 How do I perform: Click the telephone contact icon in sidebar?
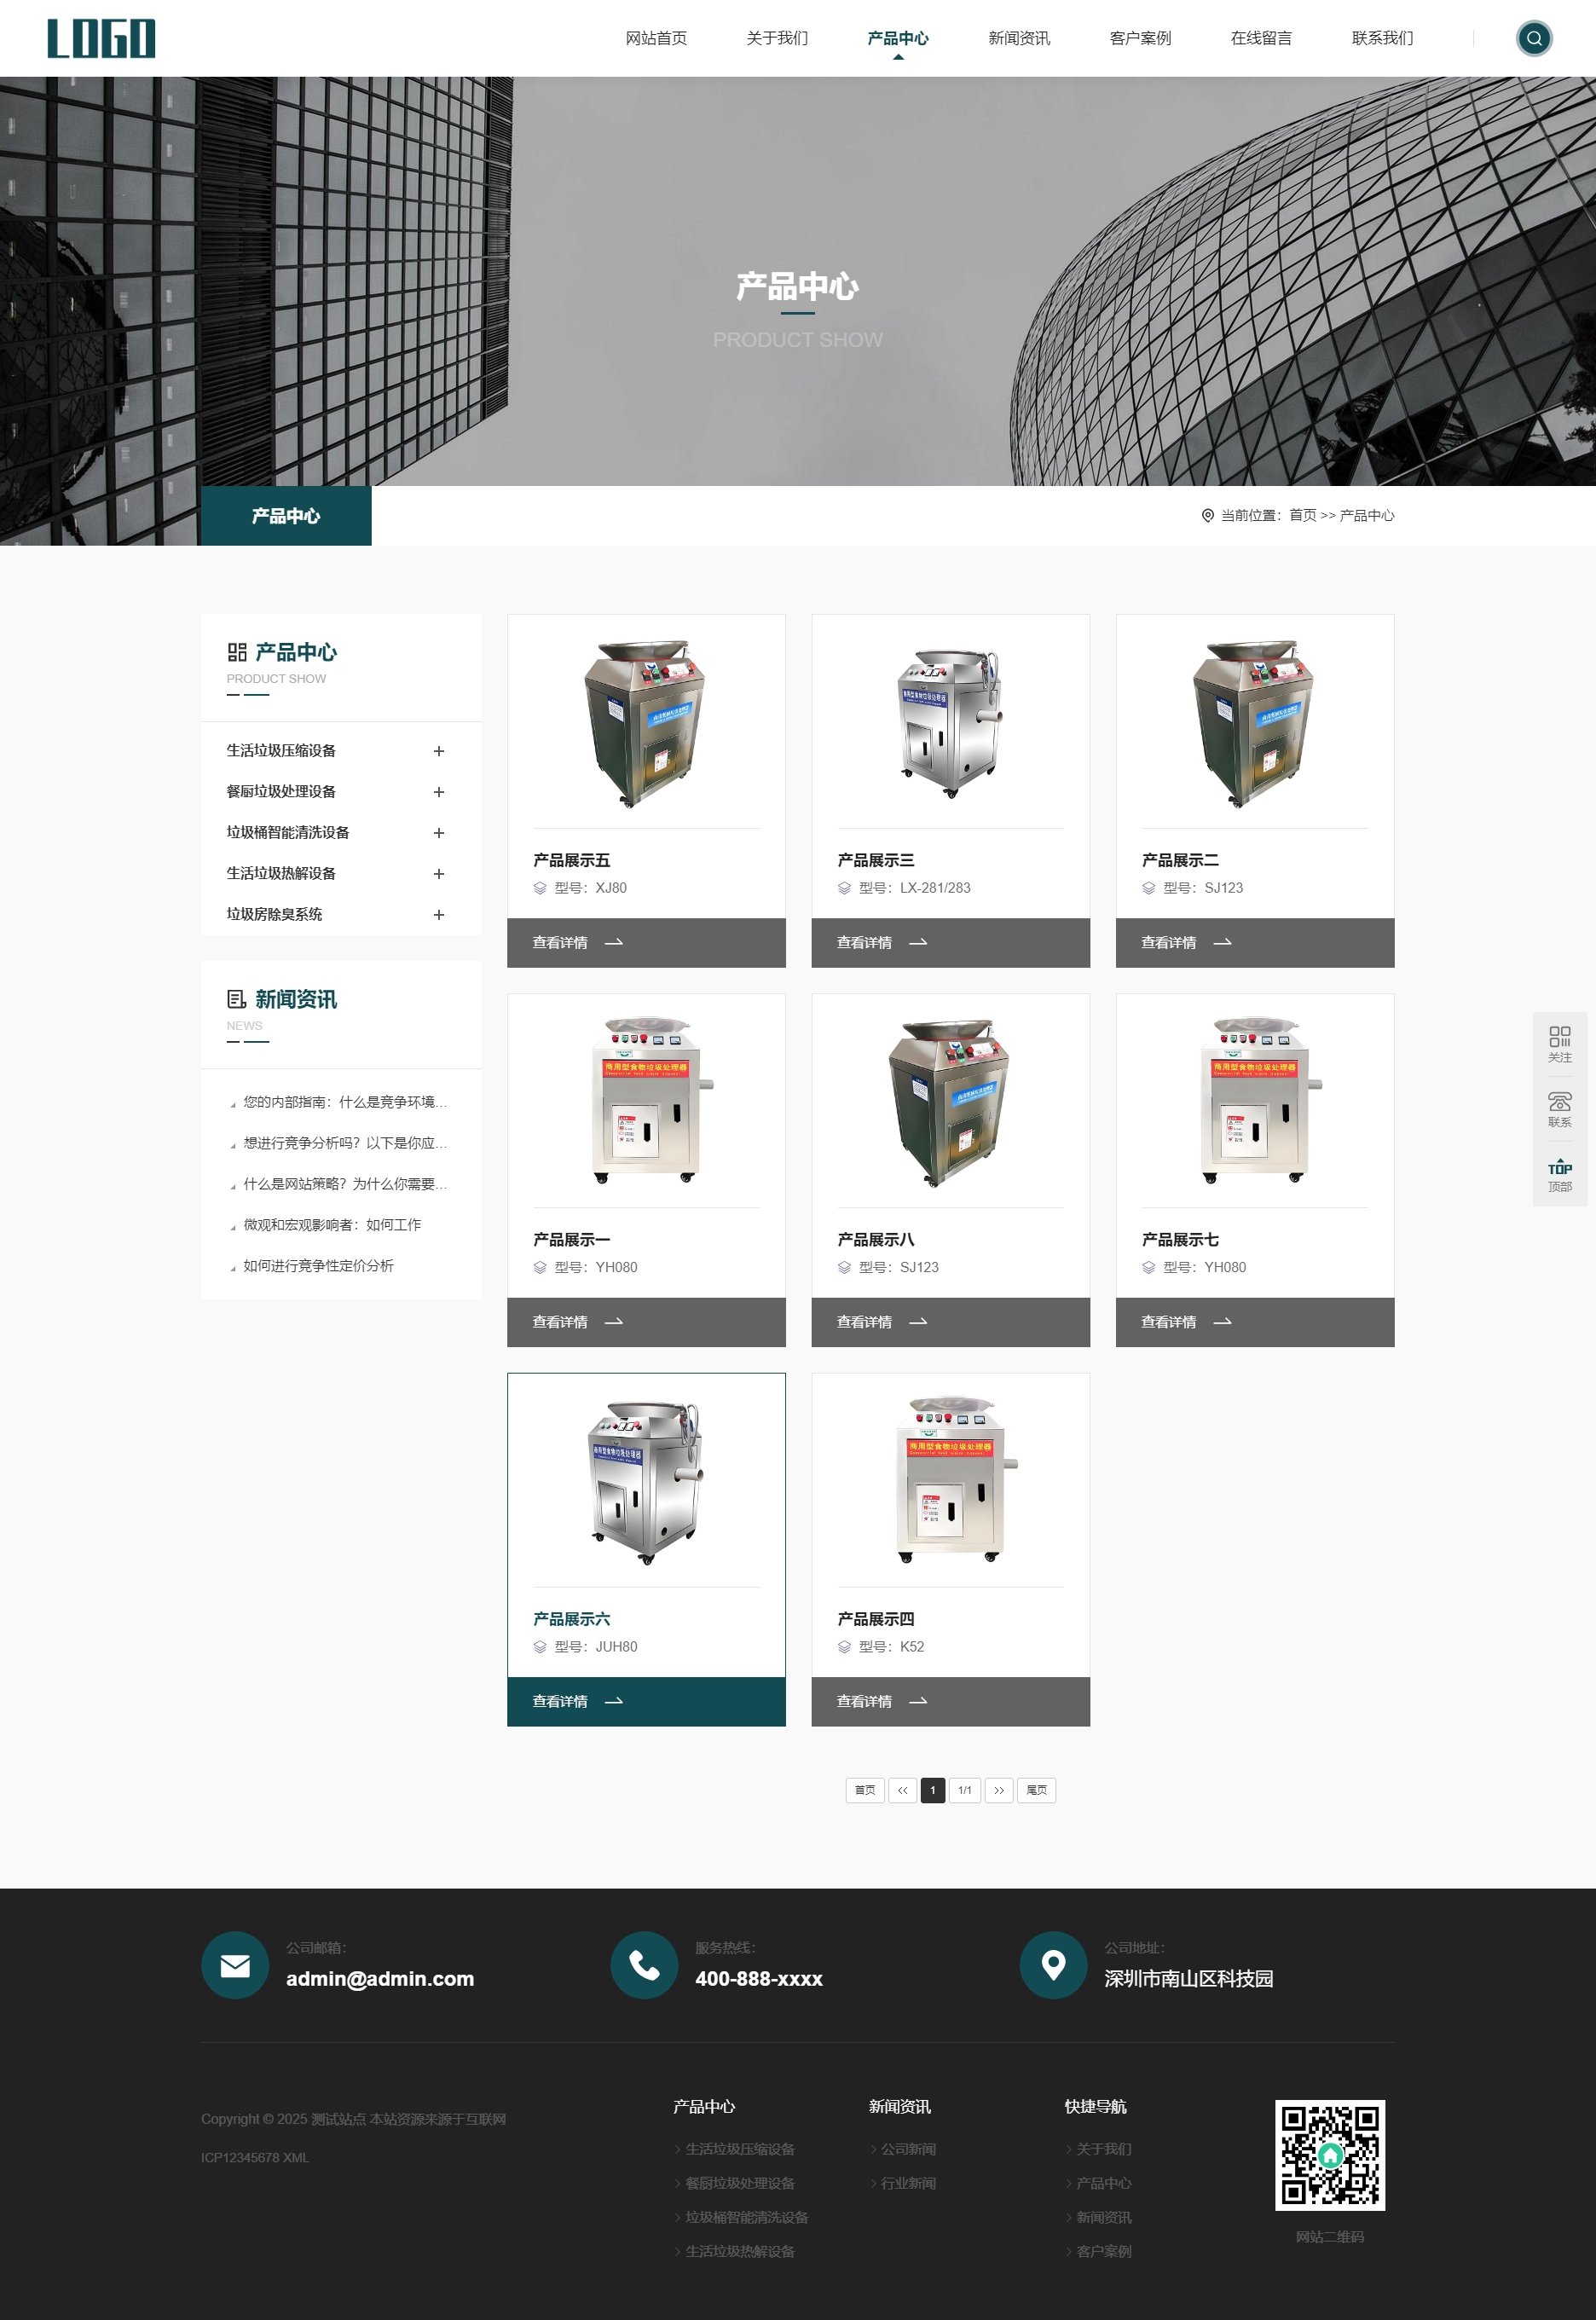(x=1559, y=1102)
